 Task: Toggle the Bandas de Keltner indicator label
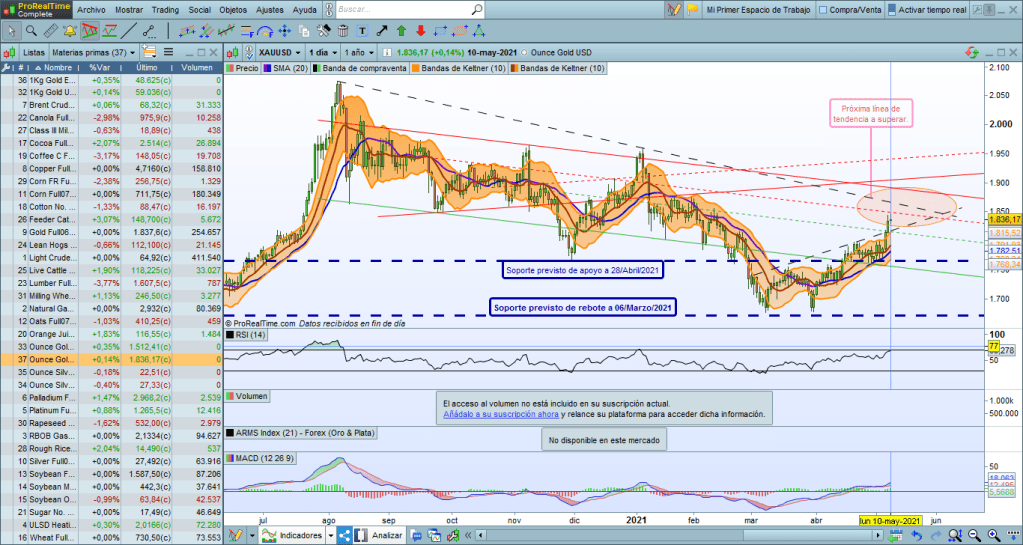tap(454, 68)
